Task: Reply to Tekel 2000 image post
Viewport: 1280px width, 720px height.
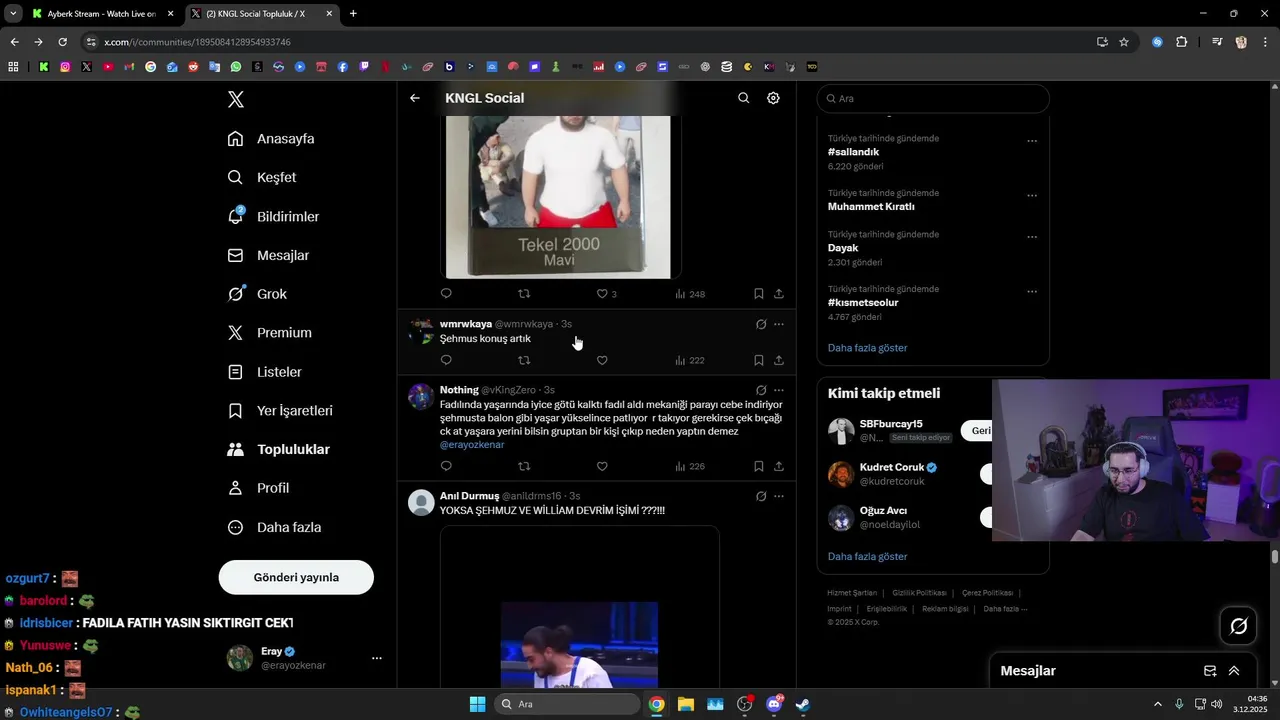Action: [x=446, y=294]
